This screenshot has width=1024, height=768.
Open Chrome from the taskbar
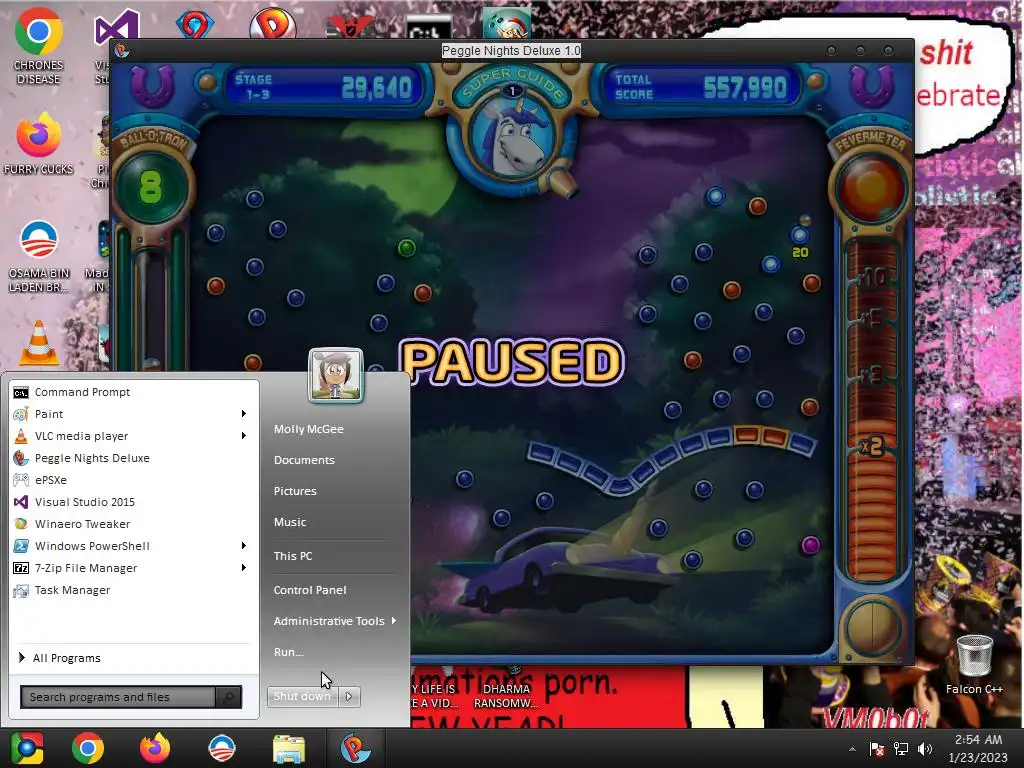pyautogui.click(x=88, y=748)
